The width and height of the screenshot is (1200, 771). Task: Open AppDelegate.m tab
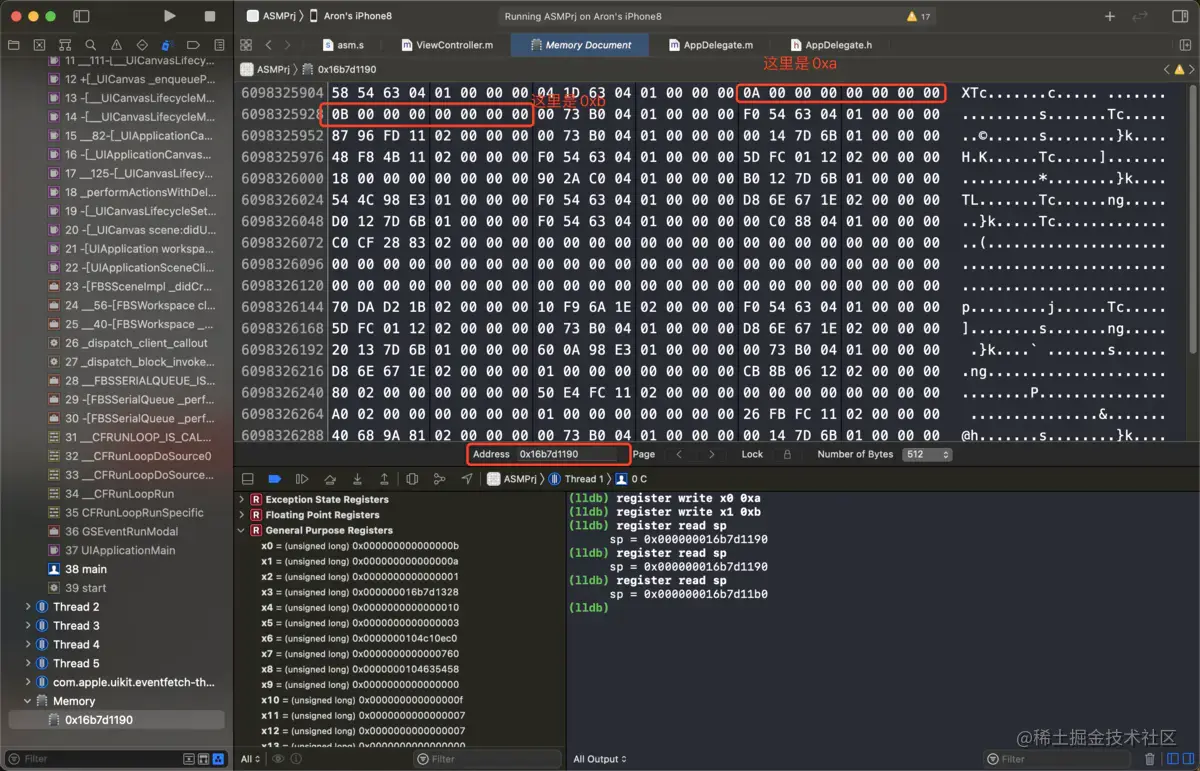(711, 45)
